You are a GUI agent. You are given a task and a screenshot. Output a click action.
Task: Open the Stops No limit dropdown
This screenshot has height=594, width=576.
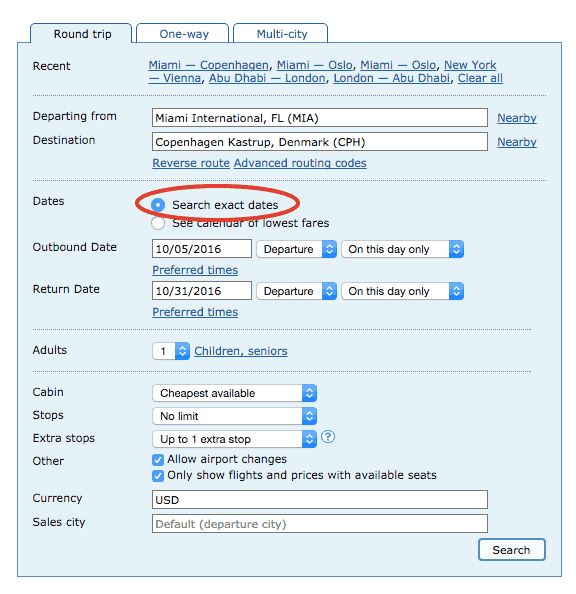[234, 416]
